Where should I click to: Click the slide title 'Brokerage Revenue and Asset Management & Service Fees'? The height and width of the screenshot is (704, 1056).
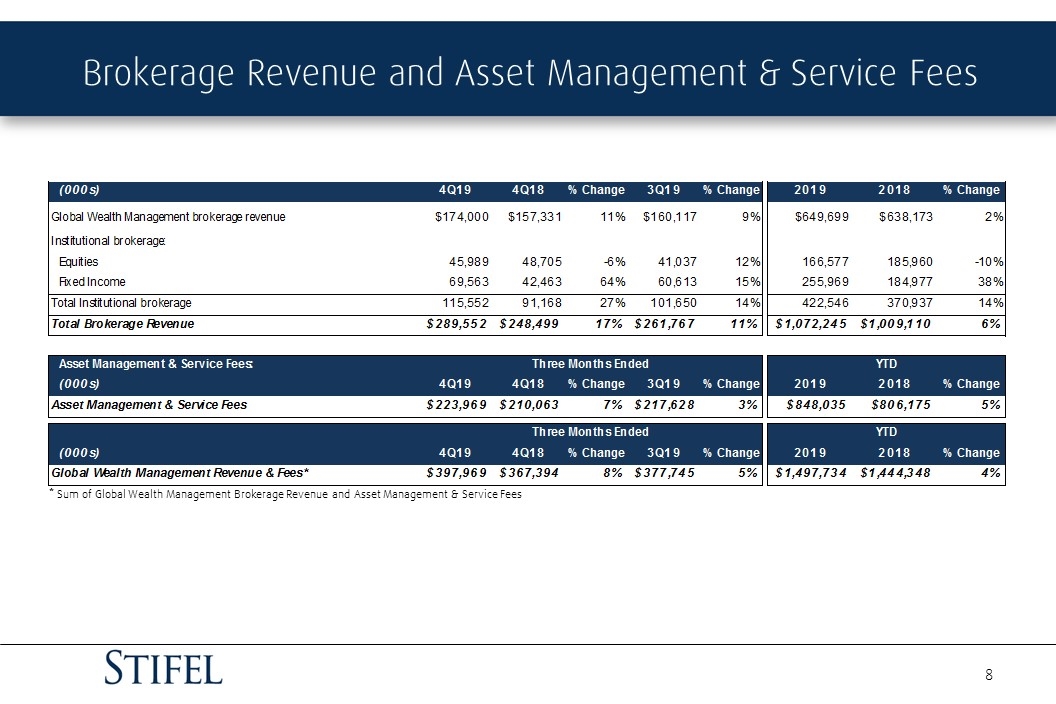pyautogui.click(x=530, y=73)
